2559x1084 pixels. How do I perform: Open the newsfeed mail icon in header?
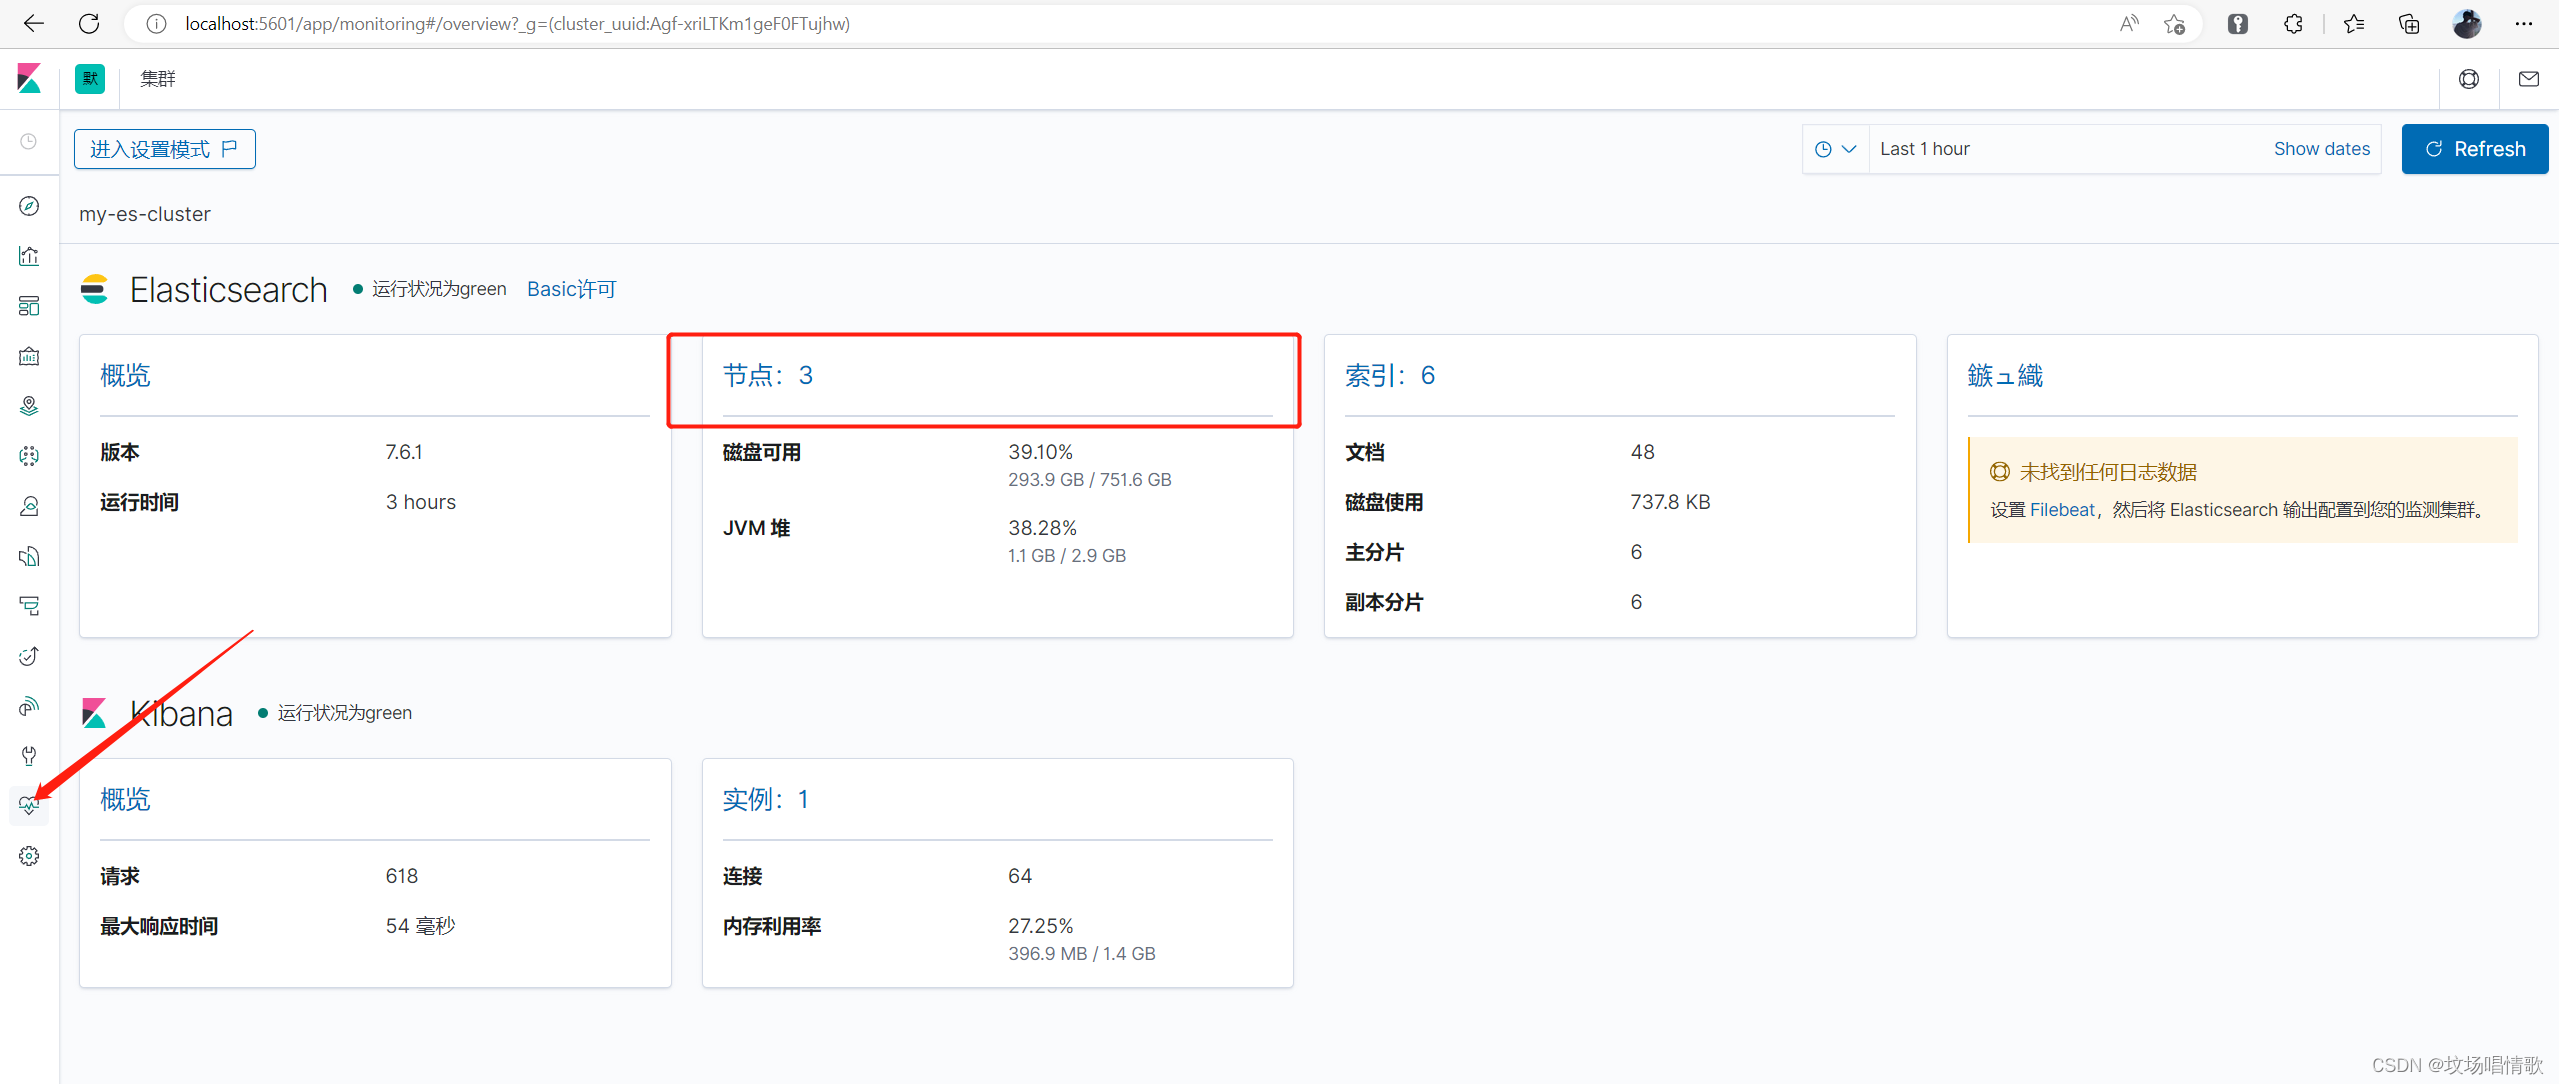click(2528, 79)
